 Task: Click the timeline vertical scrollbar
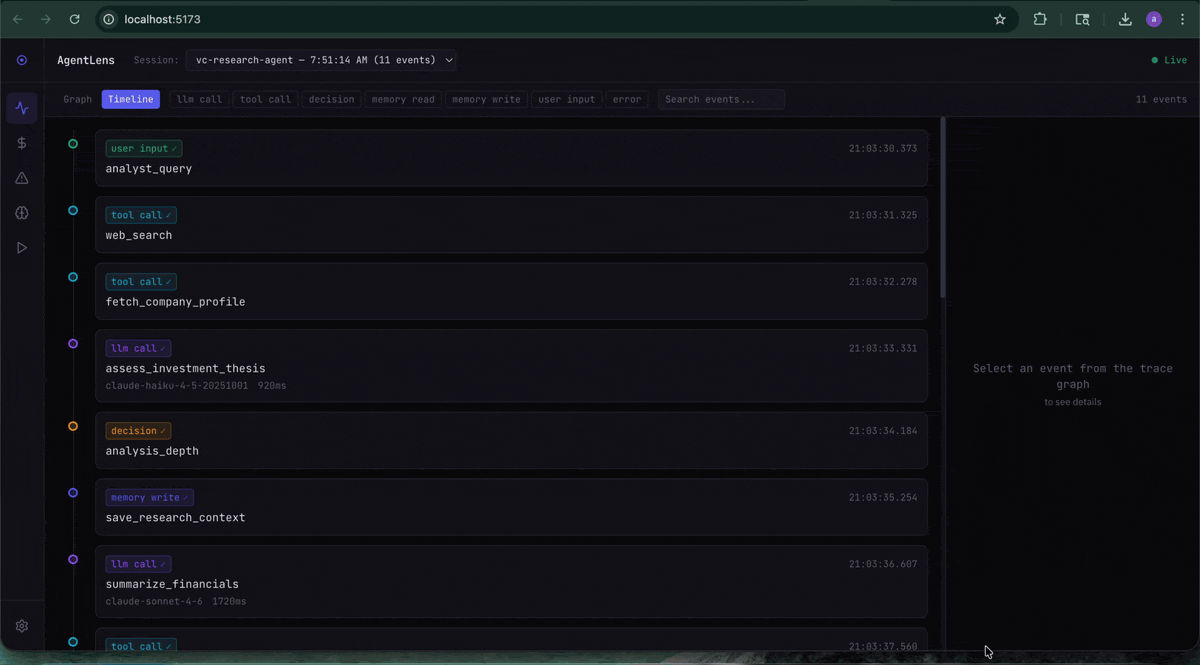click(x=942, y=207)
